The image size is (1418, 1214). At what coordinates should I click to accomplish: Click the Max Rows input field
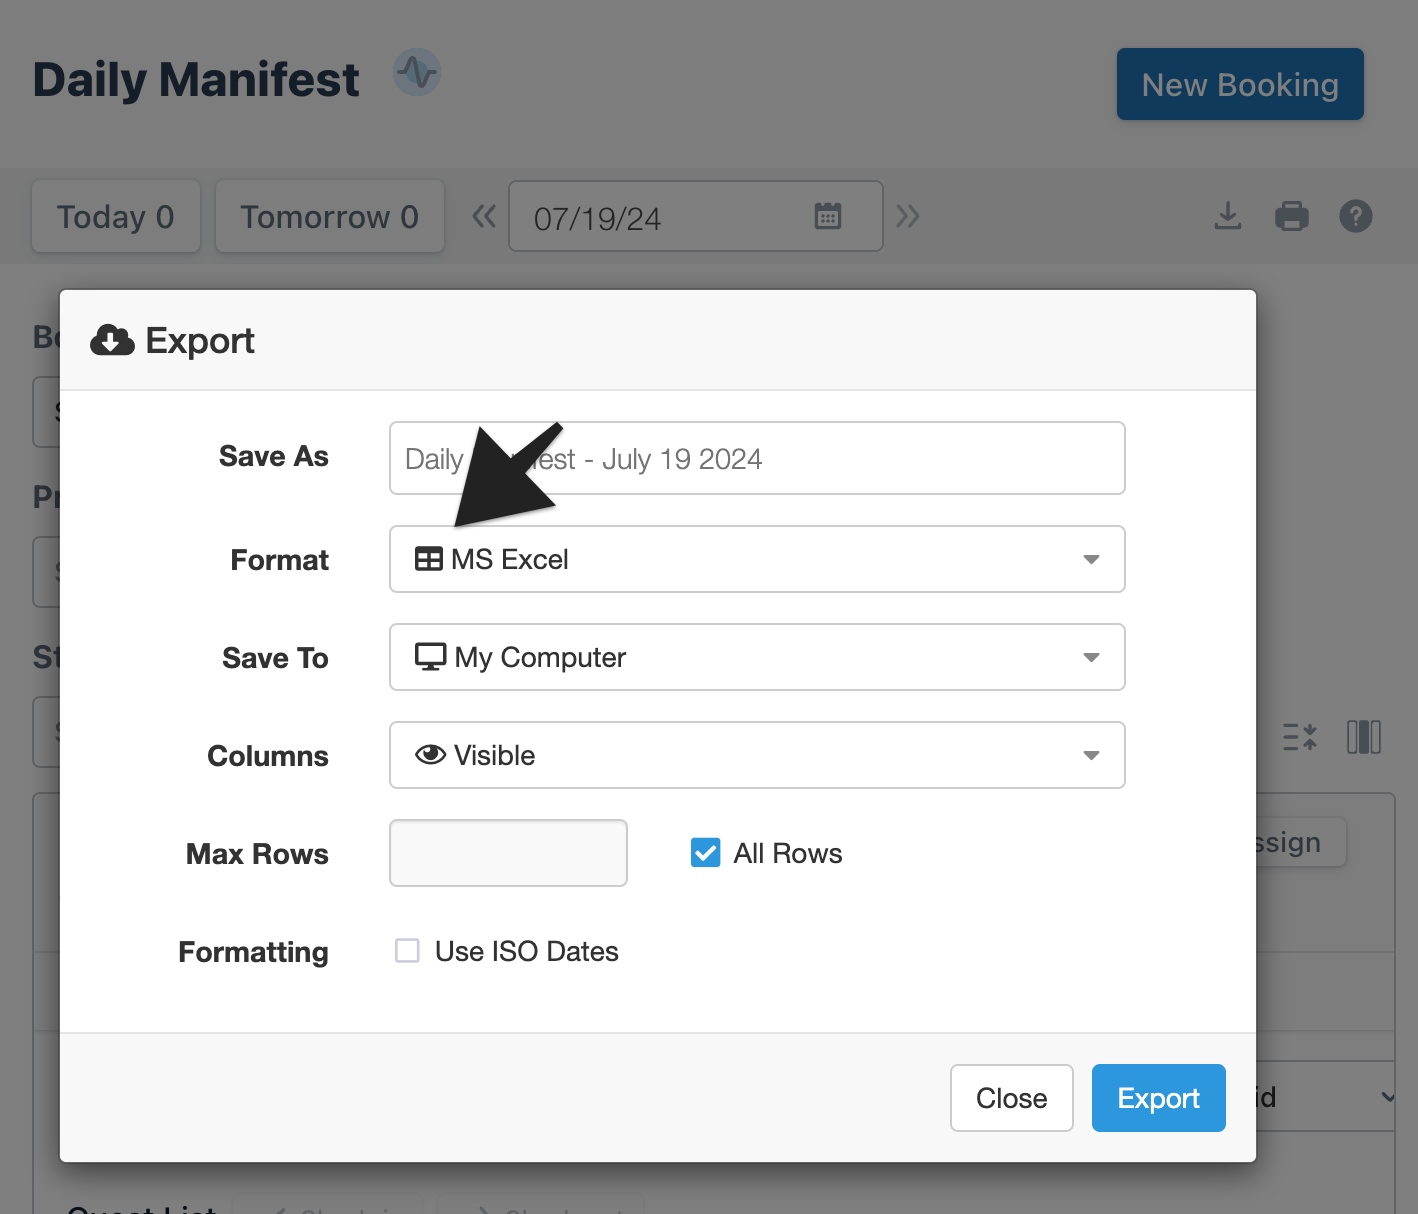tap(508, 853)
